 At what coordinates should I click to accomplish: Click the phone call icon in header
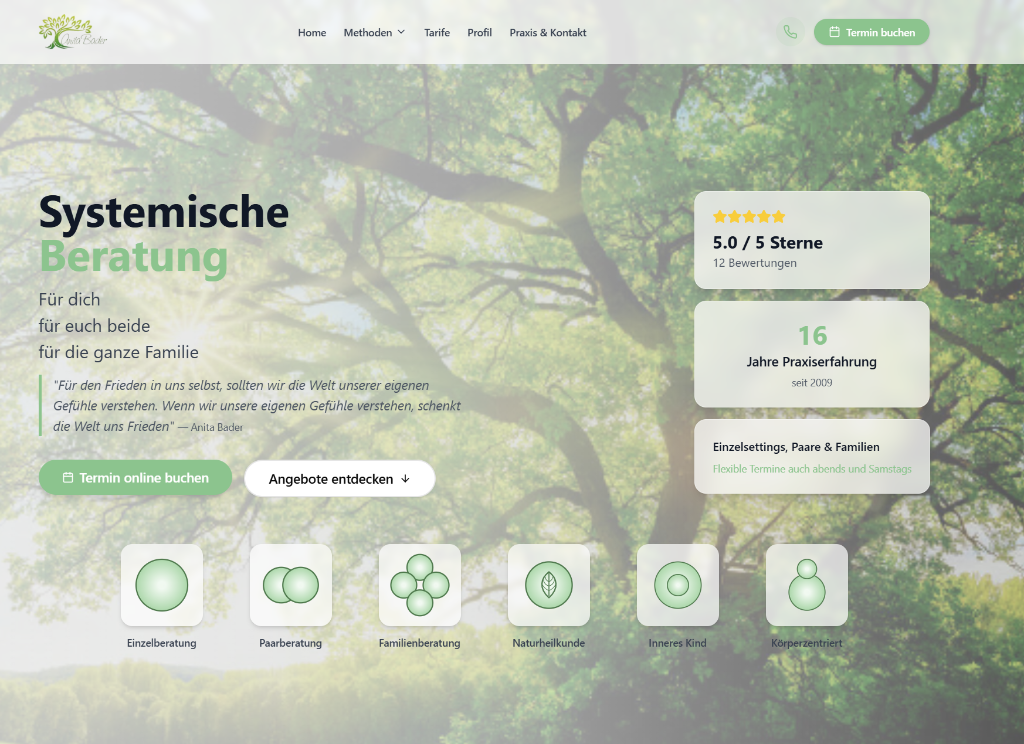pyautogui.click(x=790, y=32)
